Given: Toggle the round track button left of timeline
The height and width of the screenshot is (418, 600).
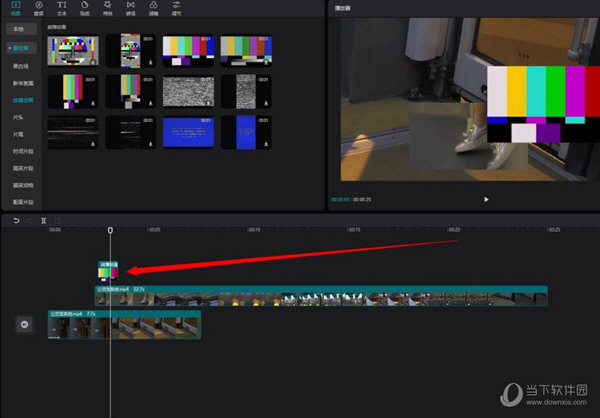Looking at the screenshot, I should tap(24, 324).
